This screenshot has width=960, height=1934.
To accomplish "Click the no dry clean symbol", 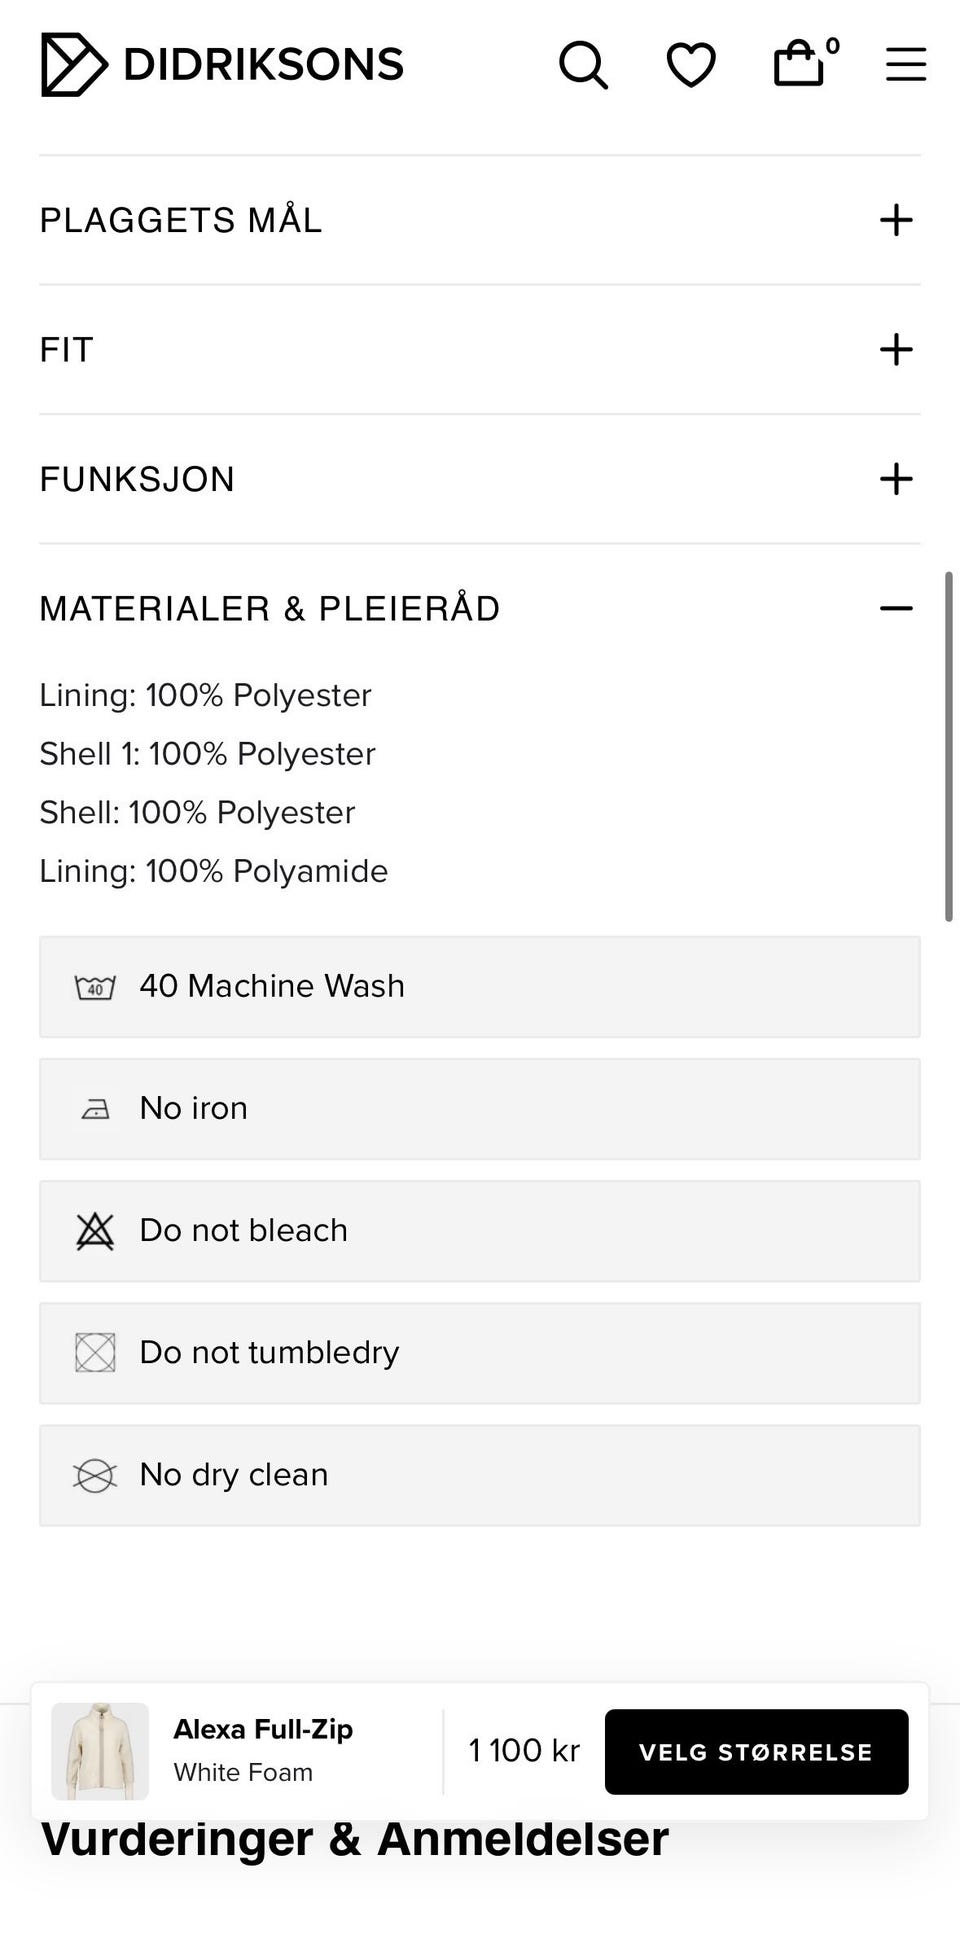I will coord(95,1475).
